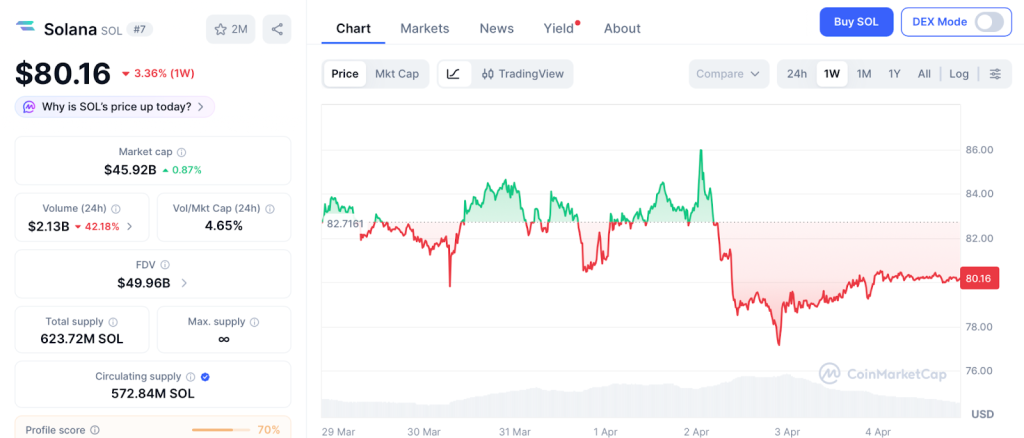This screenshot has width=1024, height=438.
Task: Click Circulating supply verified badge
Action: (205, 377)
